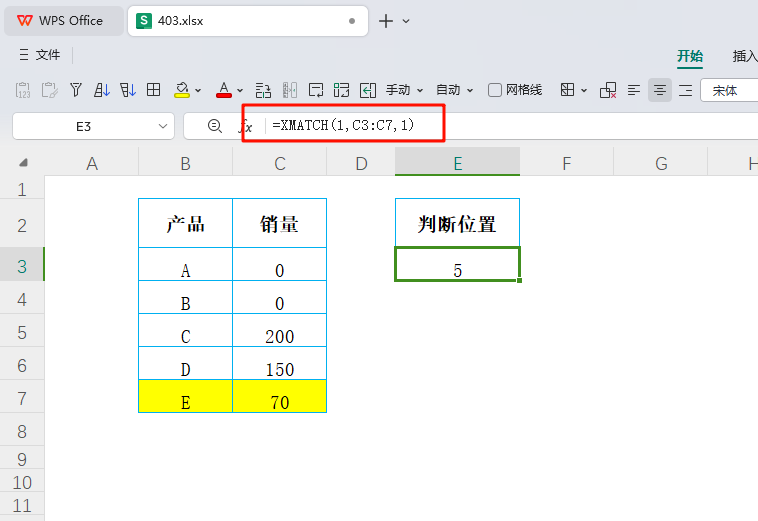758x521 pixels.
Task: Click the sort ascending icon
Action: tap(102, 90)
